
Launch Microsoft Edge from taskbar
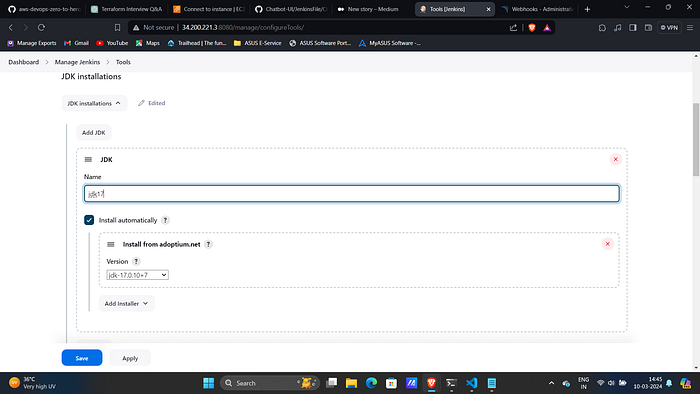pyautogui.click(x=371, y=383)
